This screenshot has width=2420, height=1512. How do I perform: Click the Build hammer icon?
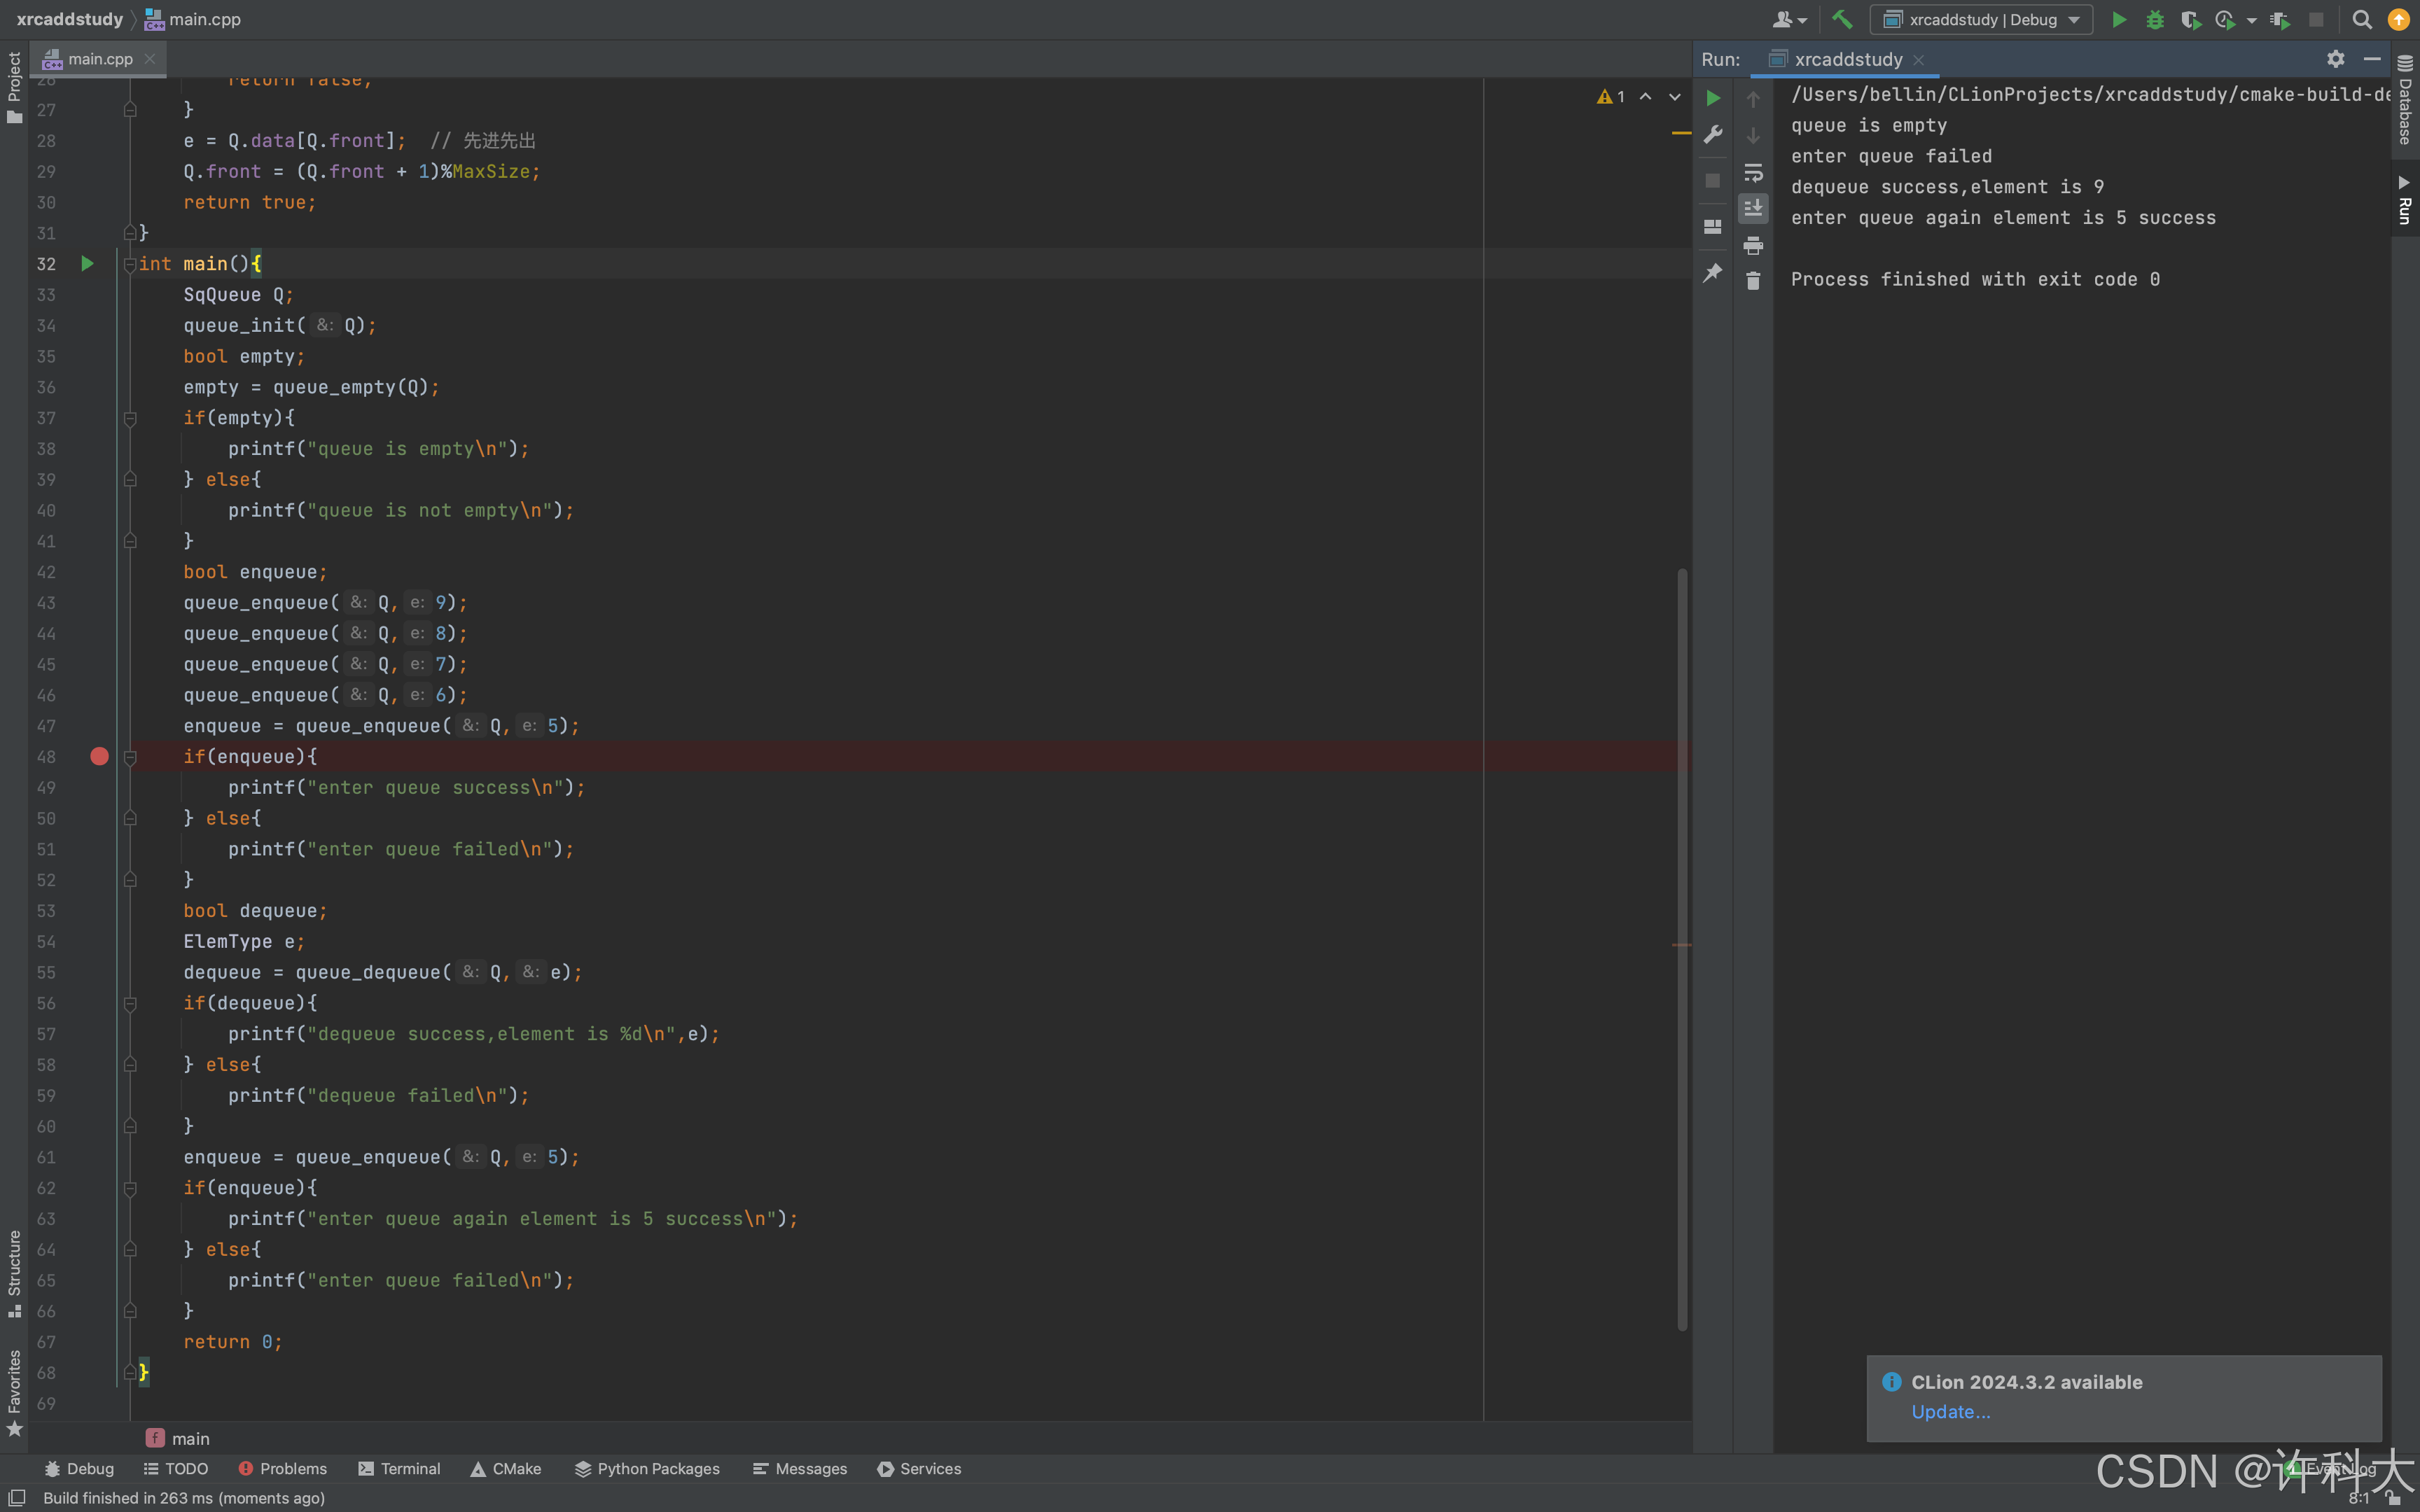tap(1842, 19)
